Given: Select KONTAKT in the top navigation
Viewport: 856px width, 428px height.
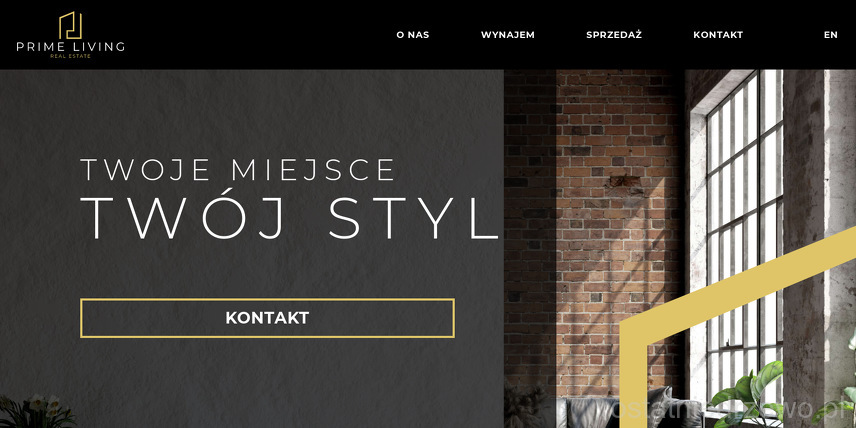Looking at the screenshot, I should pos(718,35).
